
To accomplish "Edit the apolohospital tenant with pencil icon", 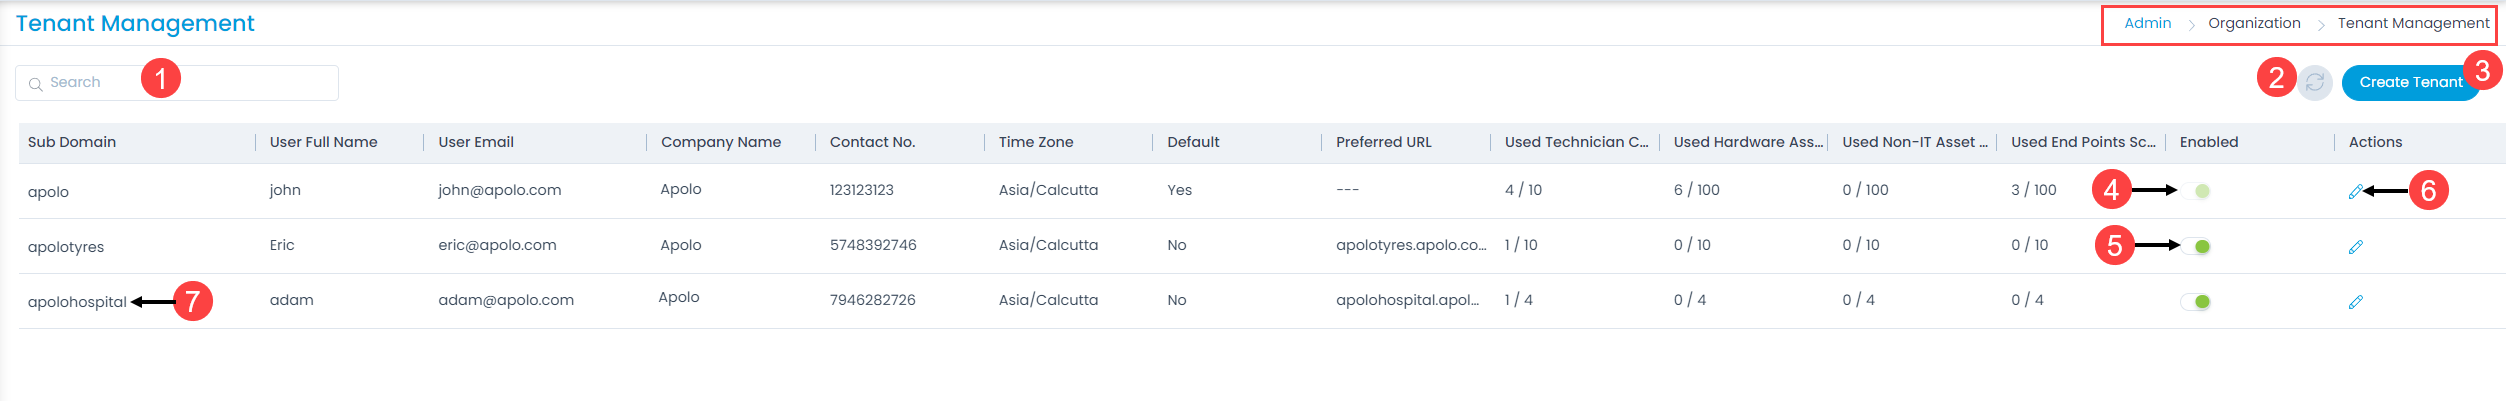I will (2356, 302).
